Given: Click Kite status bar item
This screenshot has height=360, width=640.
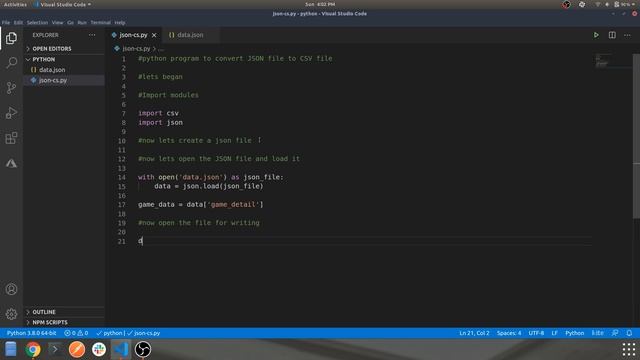Looking at the screenshot, I should point(598,333).
